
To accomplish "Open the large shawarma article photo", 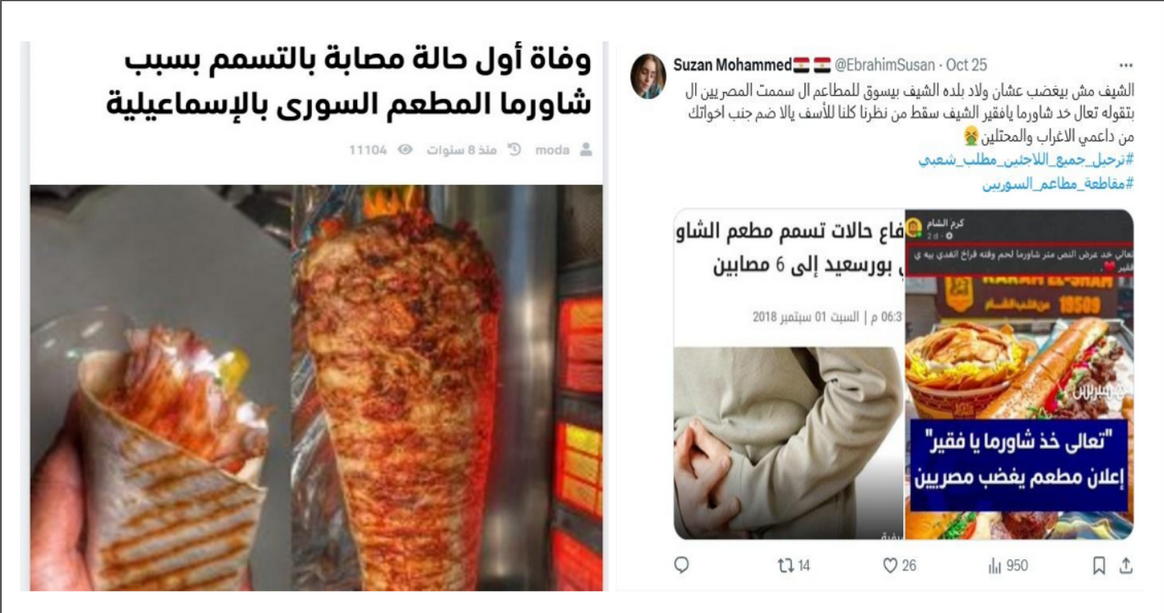I will 316,387.
